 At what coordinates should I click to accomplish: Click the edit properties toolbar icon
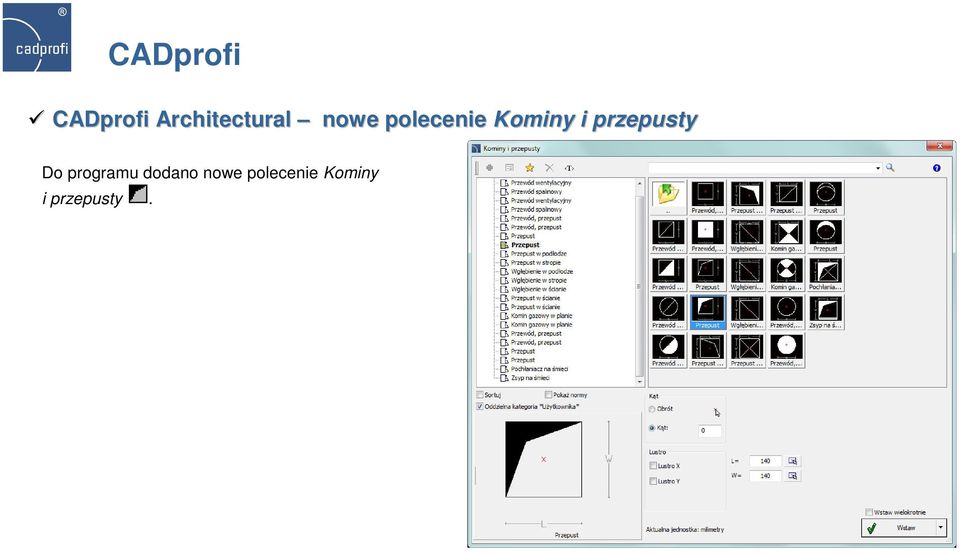pos(509,168)
